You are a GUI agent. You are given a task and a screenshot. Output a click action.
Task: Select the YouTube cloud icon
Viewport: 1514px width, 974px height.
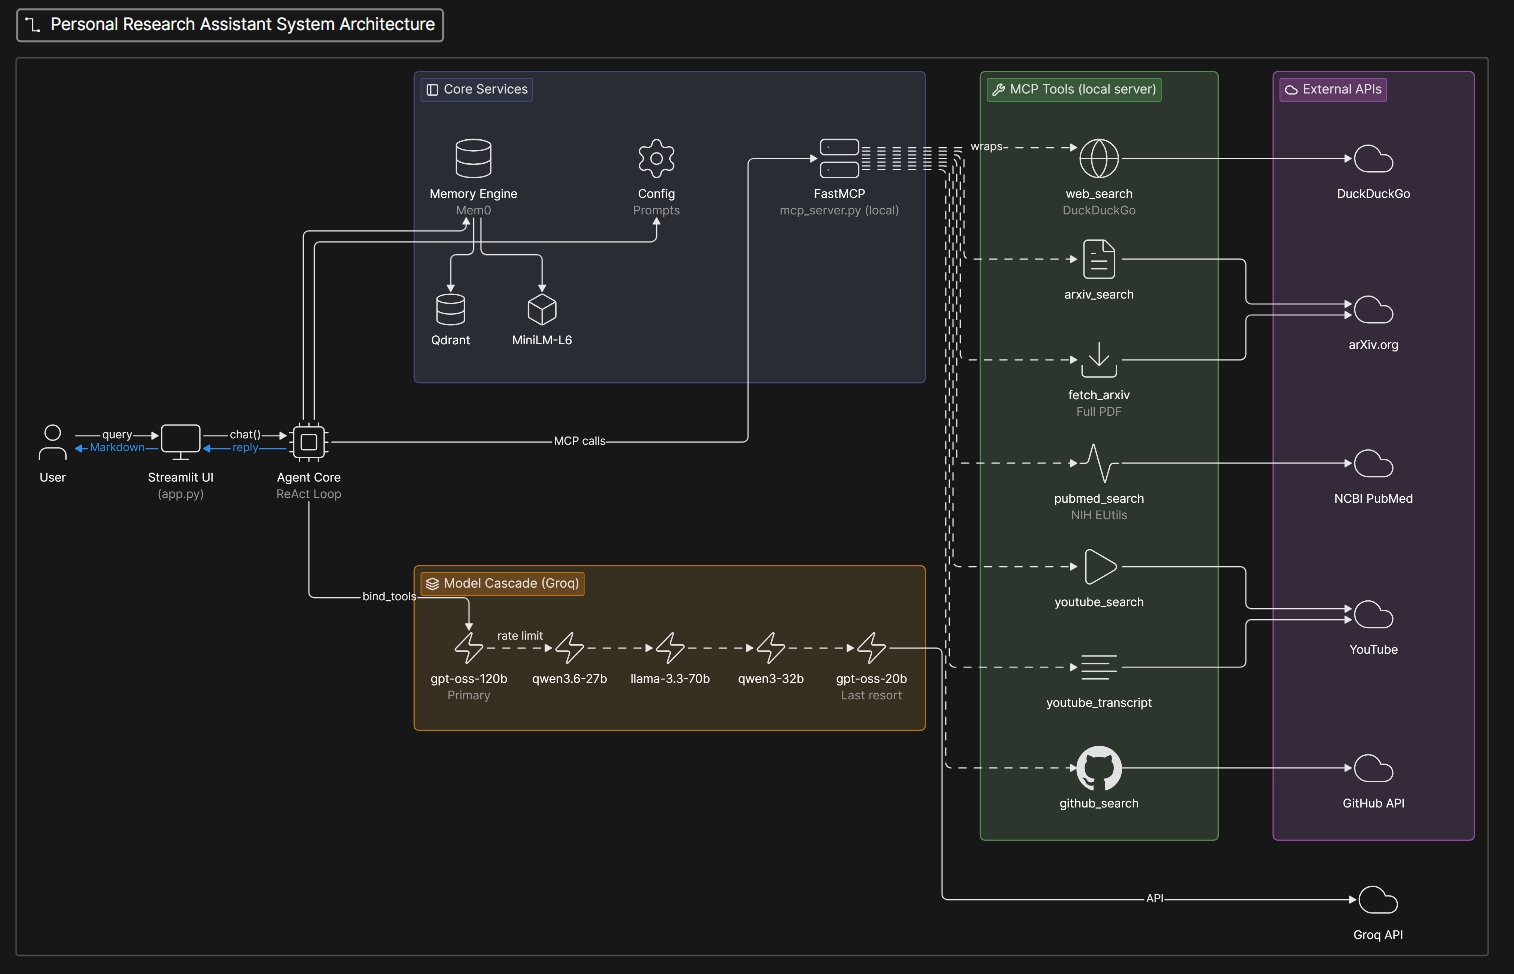click(1374, 614)
